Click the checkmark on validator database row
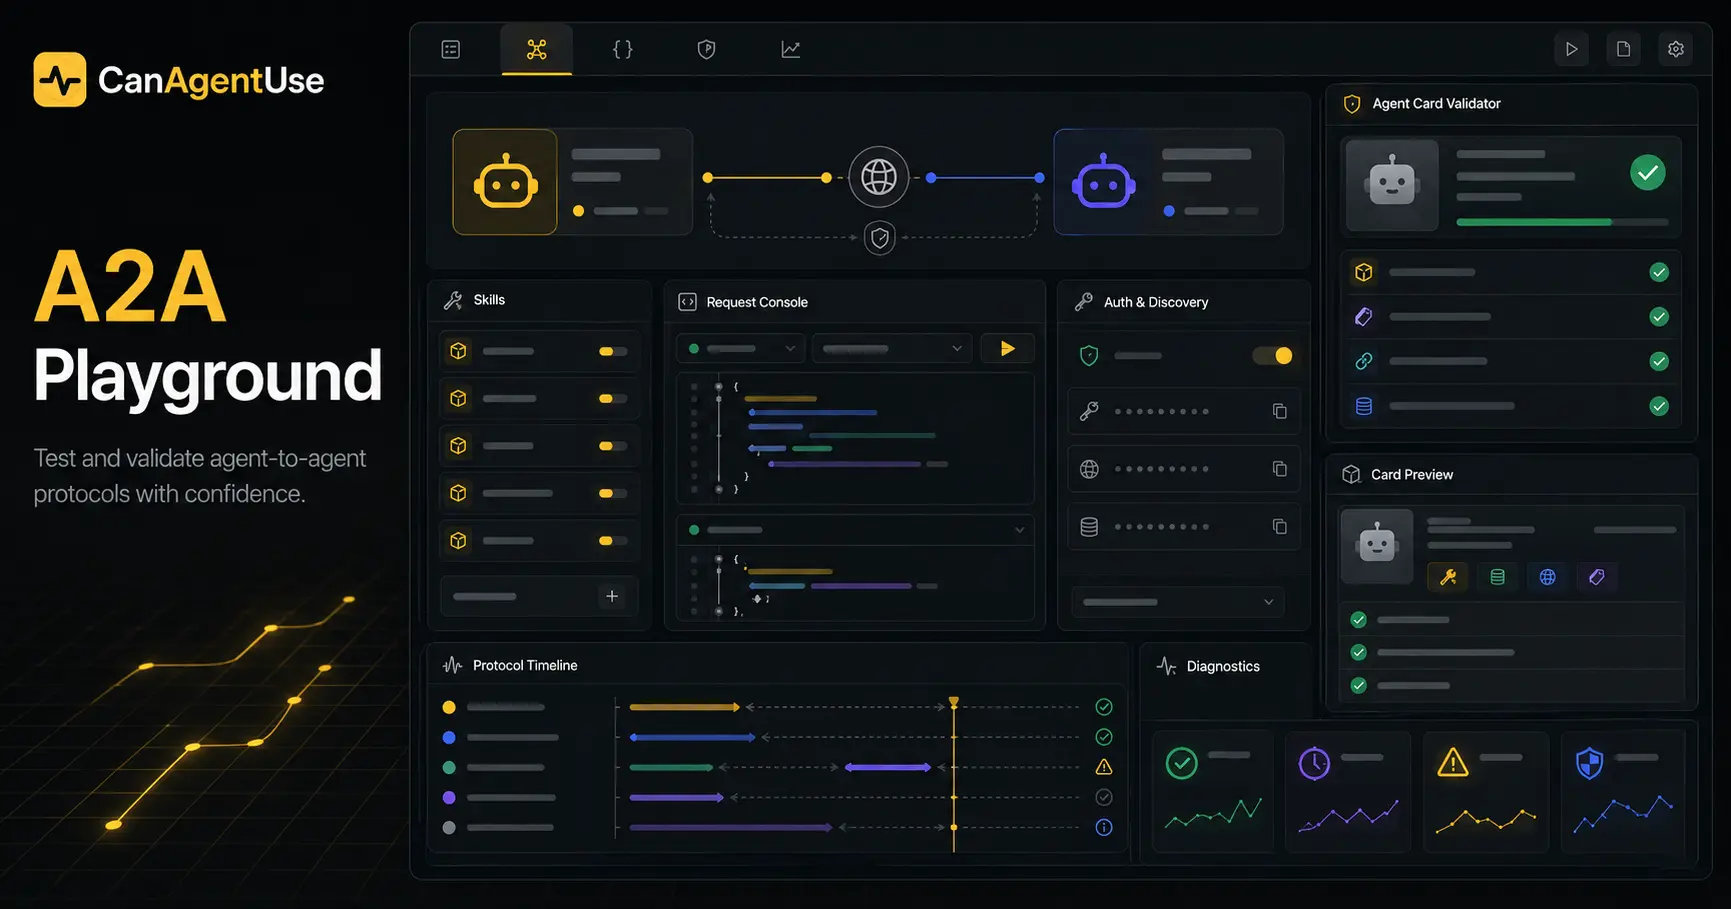 [1659, 406]
